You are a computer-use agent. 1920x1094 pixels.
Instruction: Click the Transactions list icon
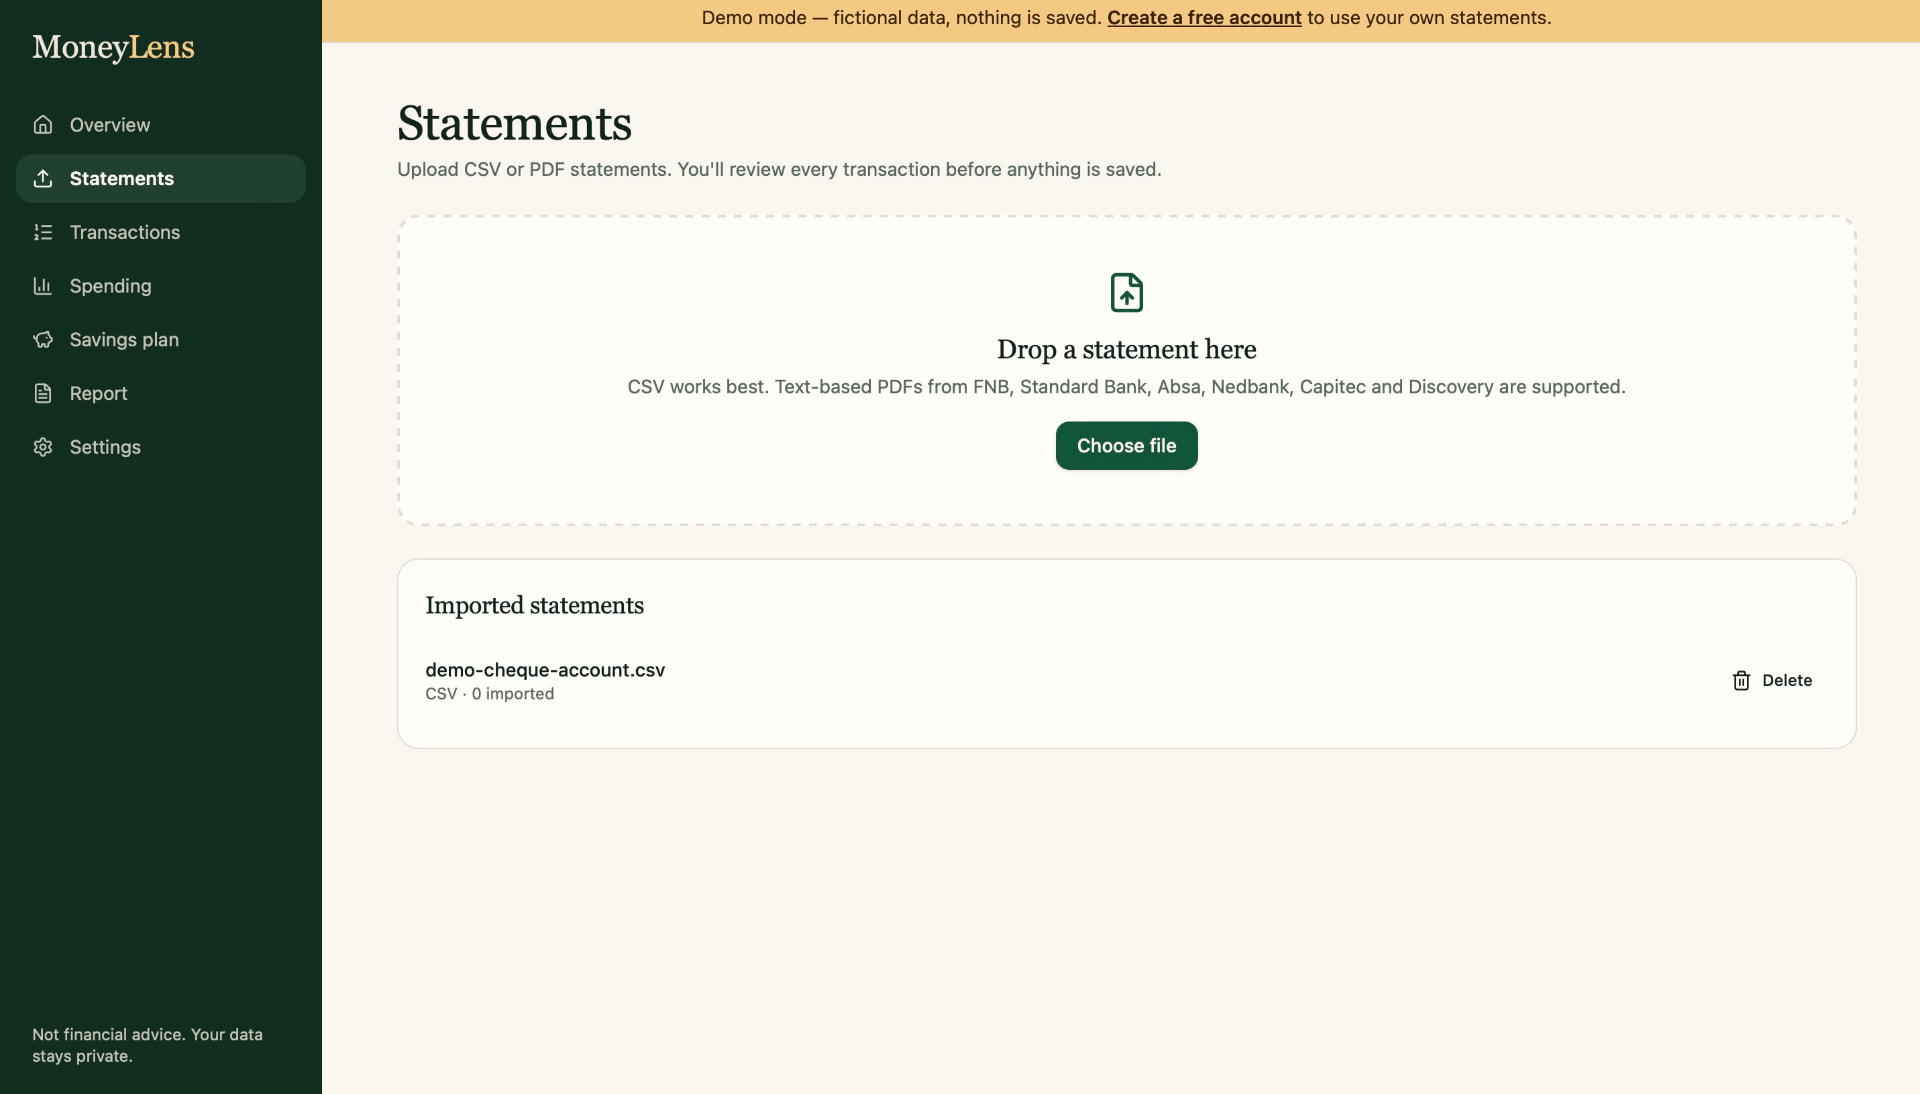click(43, 233)
